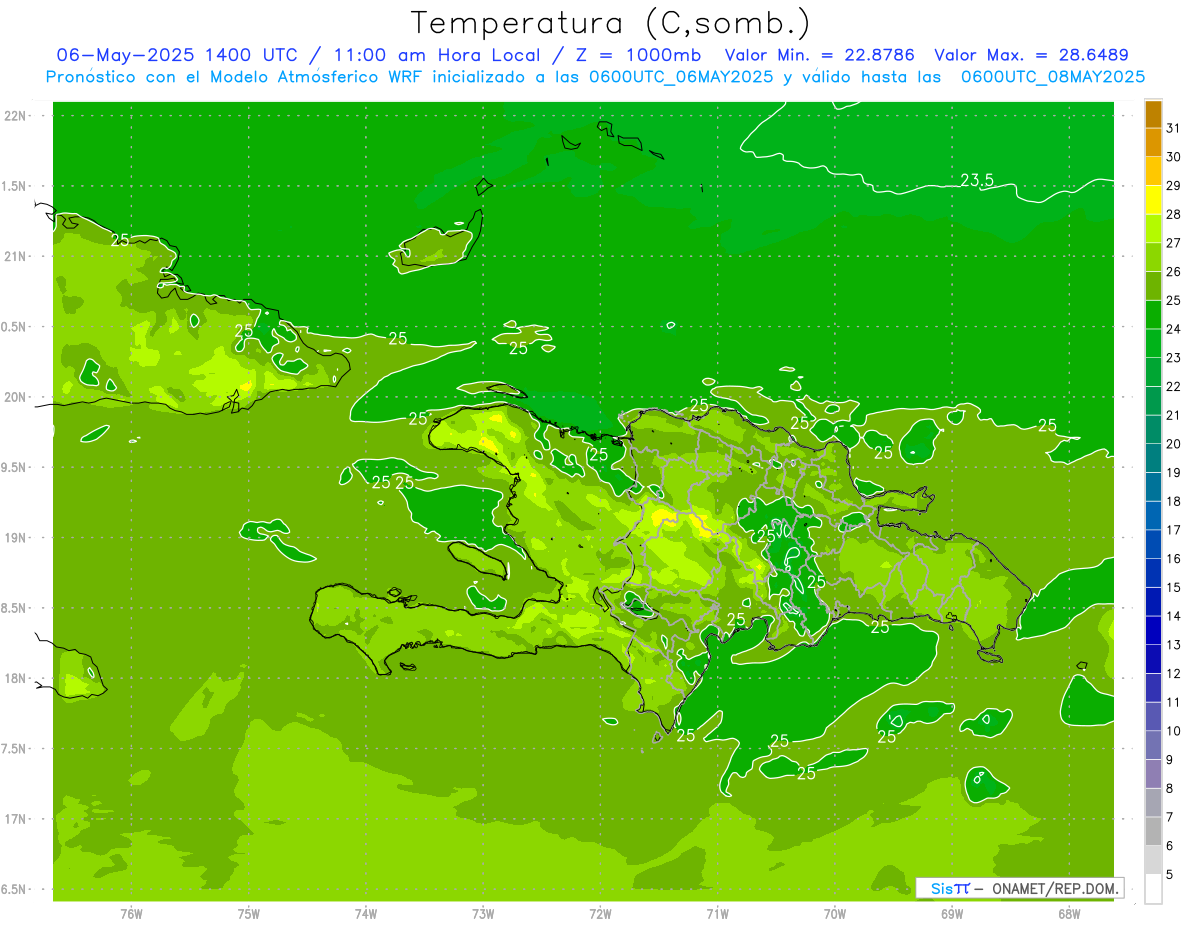Viewport: 1200px width, 927px height.
Task: Pick the blue legend band between 16 and 17
Action: click(x=1153, y=544)
